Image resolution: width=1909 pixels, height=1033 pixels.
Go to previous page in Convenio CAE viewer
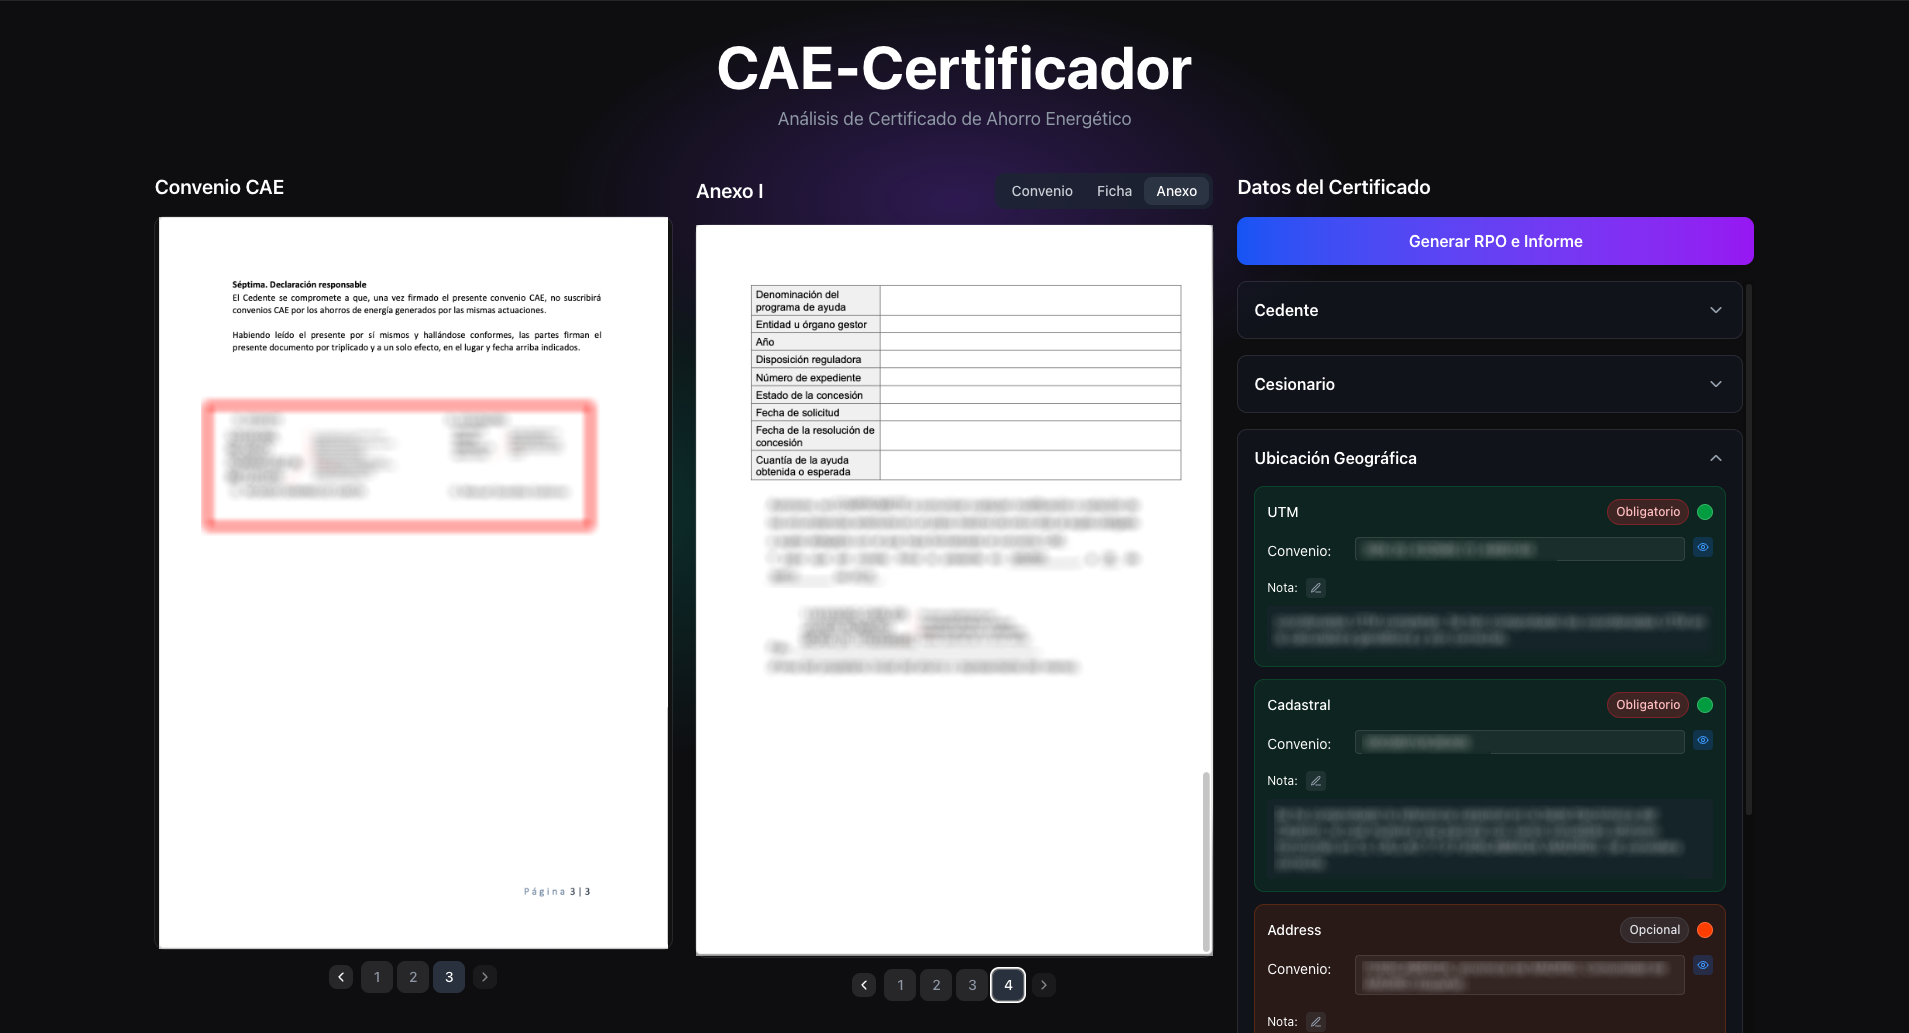point(340,976)
